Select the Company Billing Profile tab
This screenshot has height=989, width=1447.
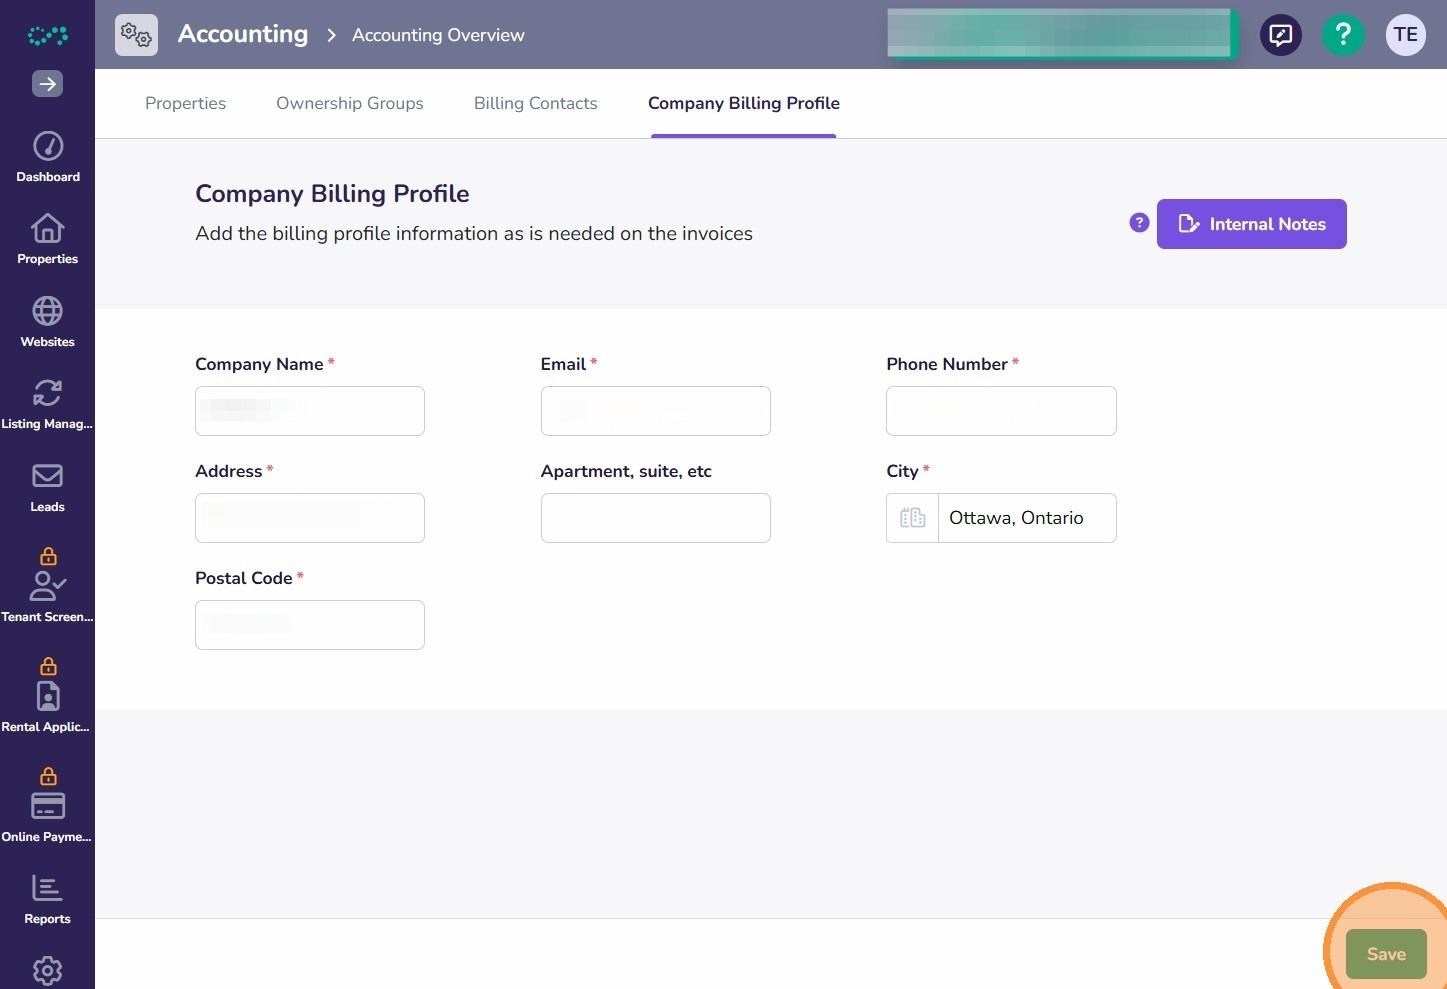point(743,103)
